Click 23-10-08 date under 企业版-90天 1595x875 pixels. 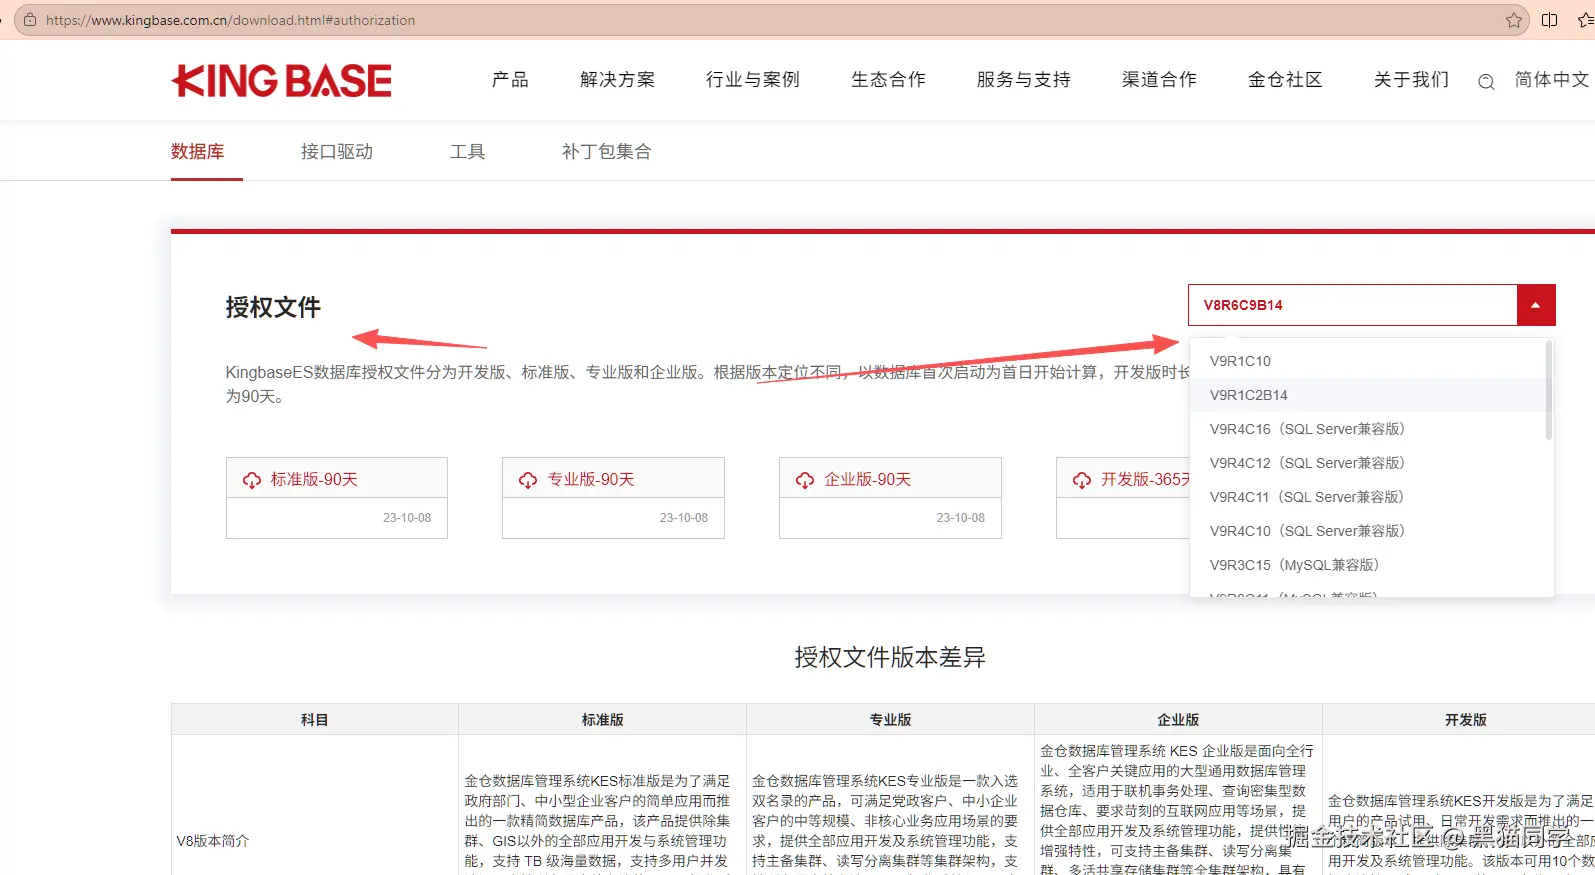point(961,518)
